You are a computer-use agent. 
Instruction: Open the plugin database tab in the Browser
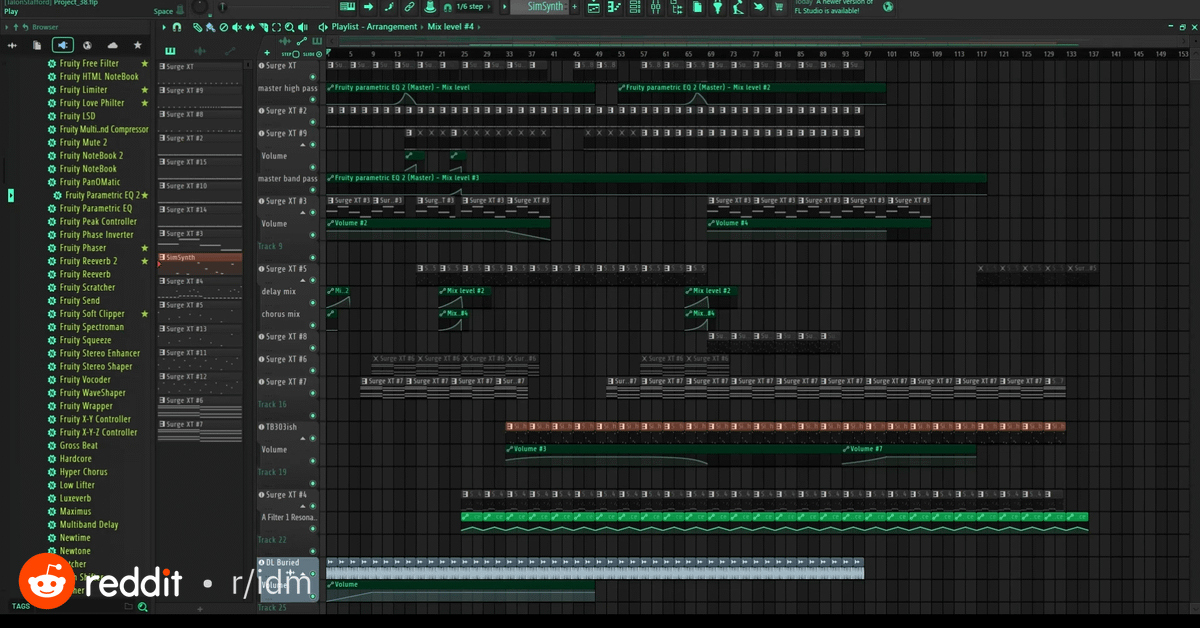62,45
